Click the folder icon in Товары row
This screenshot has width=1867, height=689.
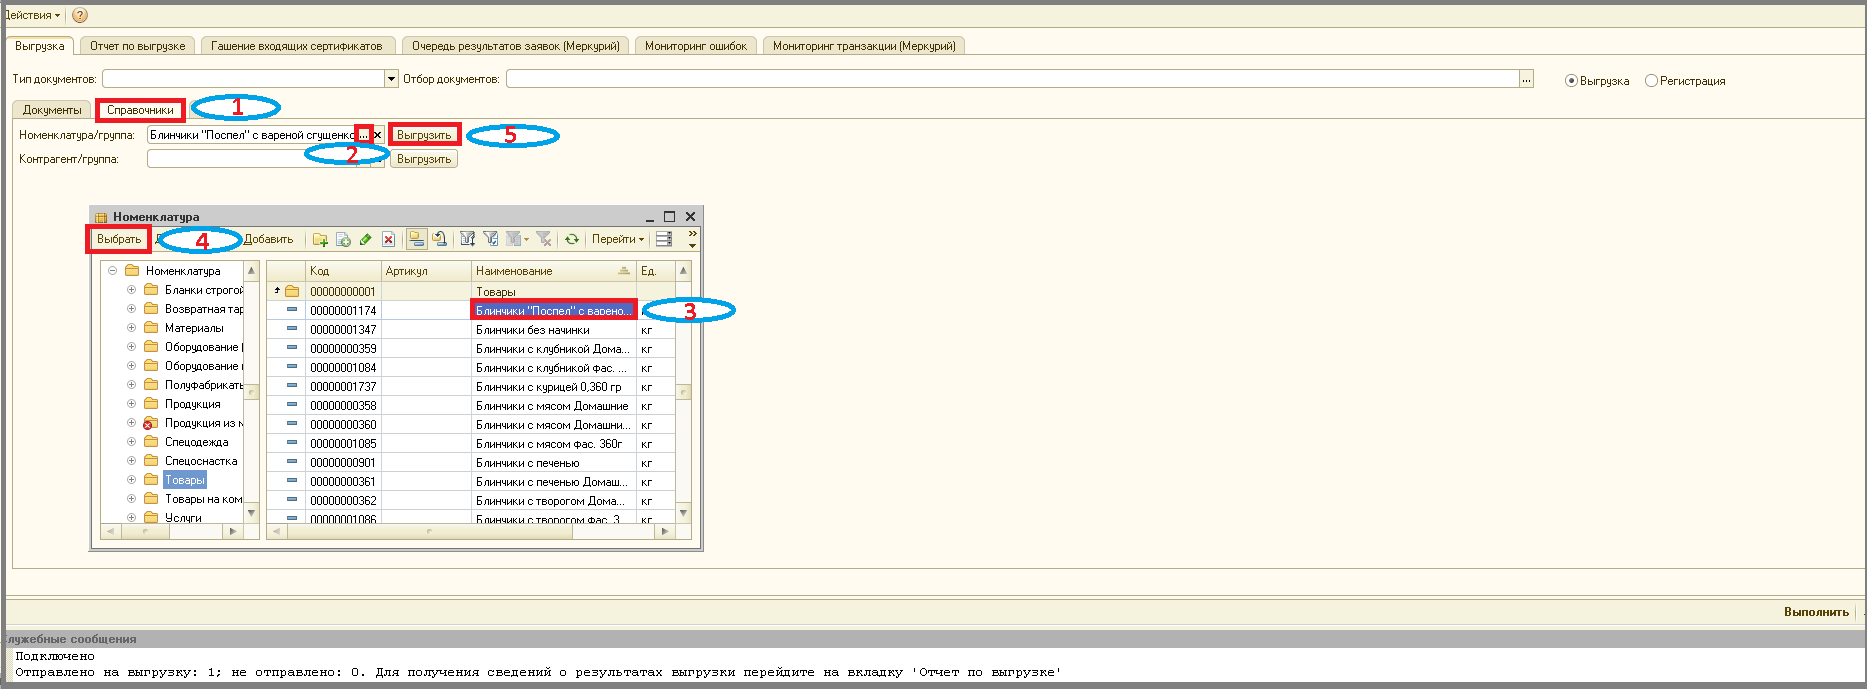(x=292, y=291)
